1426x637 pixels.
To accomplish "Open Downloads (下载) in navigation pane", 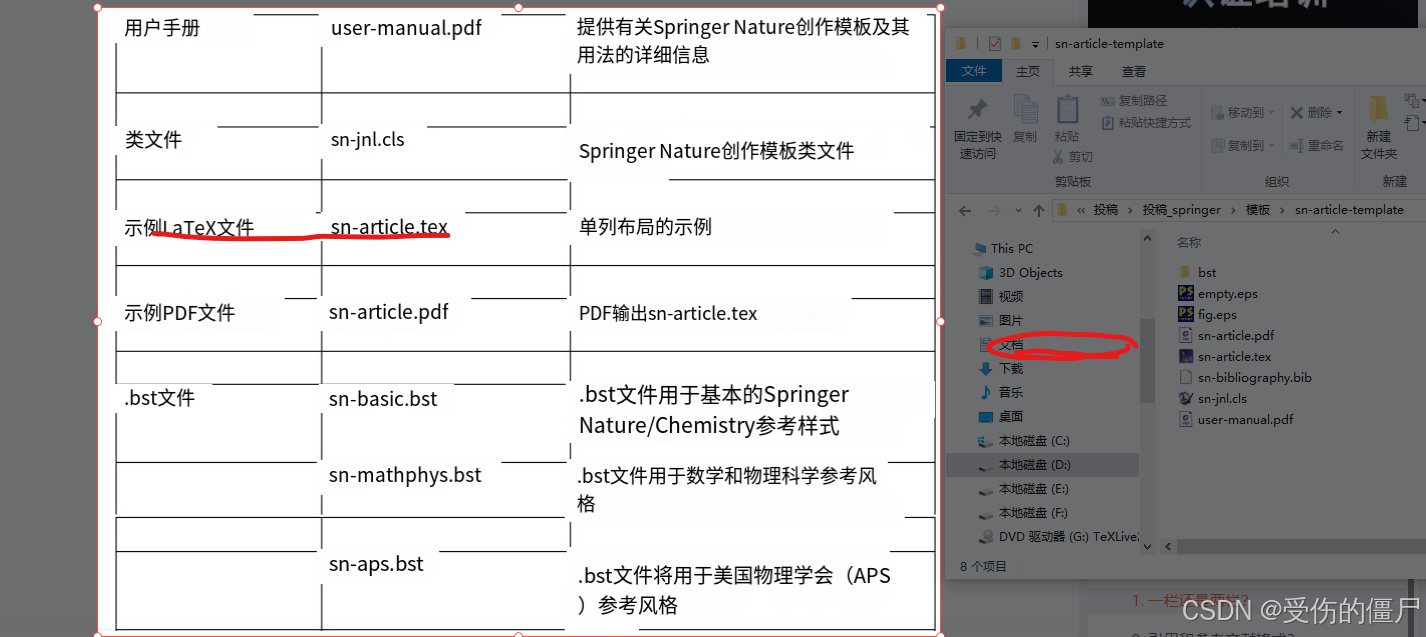I will pos(1001,368).
